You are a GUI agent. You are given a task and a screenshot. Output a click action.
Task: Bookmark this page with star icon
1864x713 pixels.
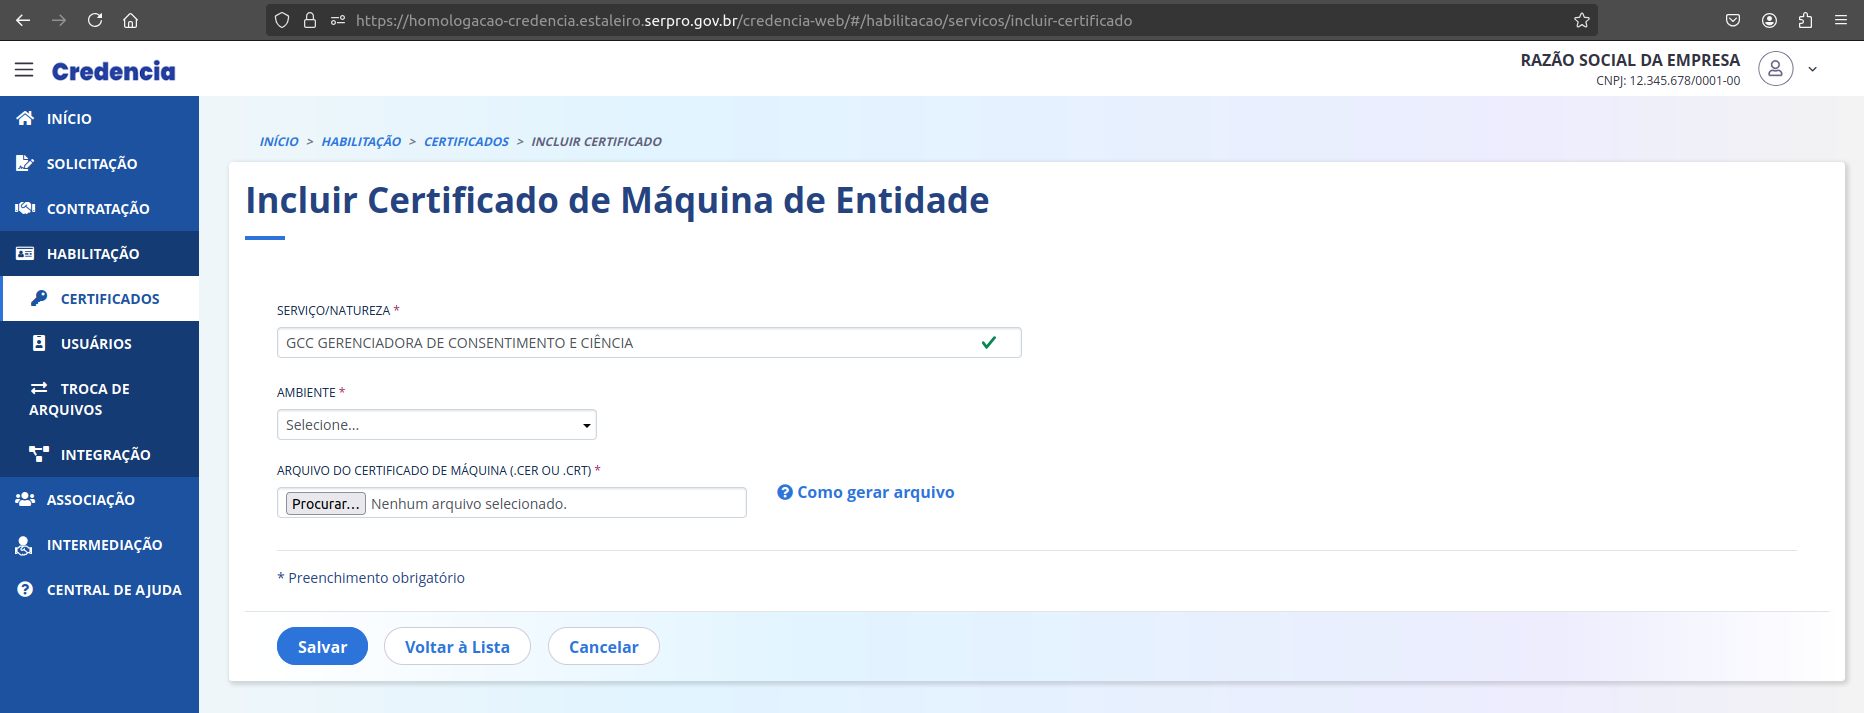click(1582, 20)
